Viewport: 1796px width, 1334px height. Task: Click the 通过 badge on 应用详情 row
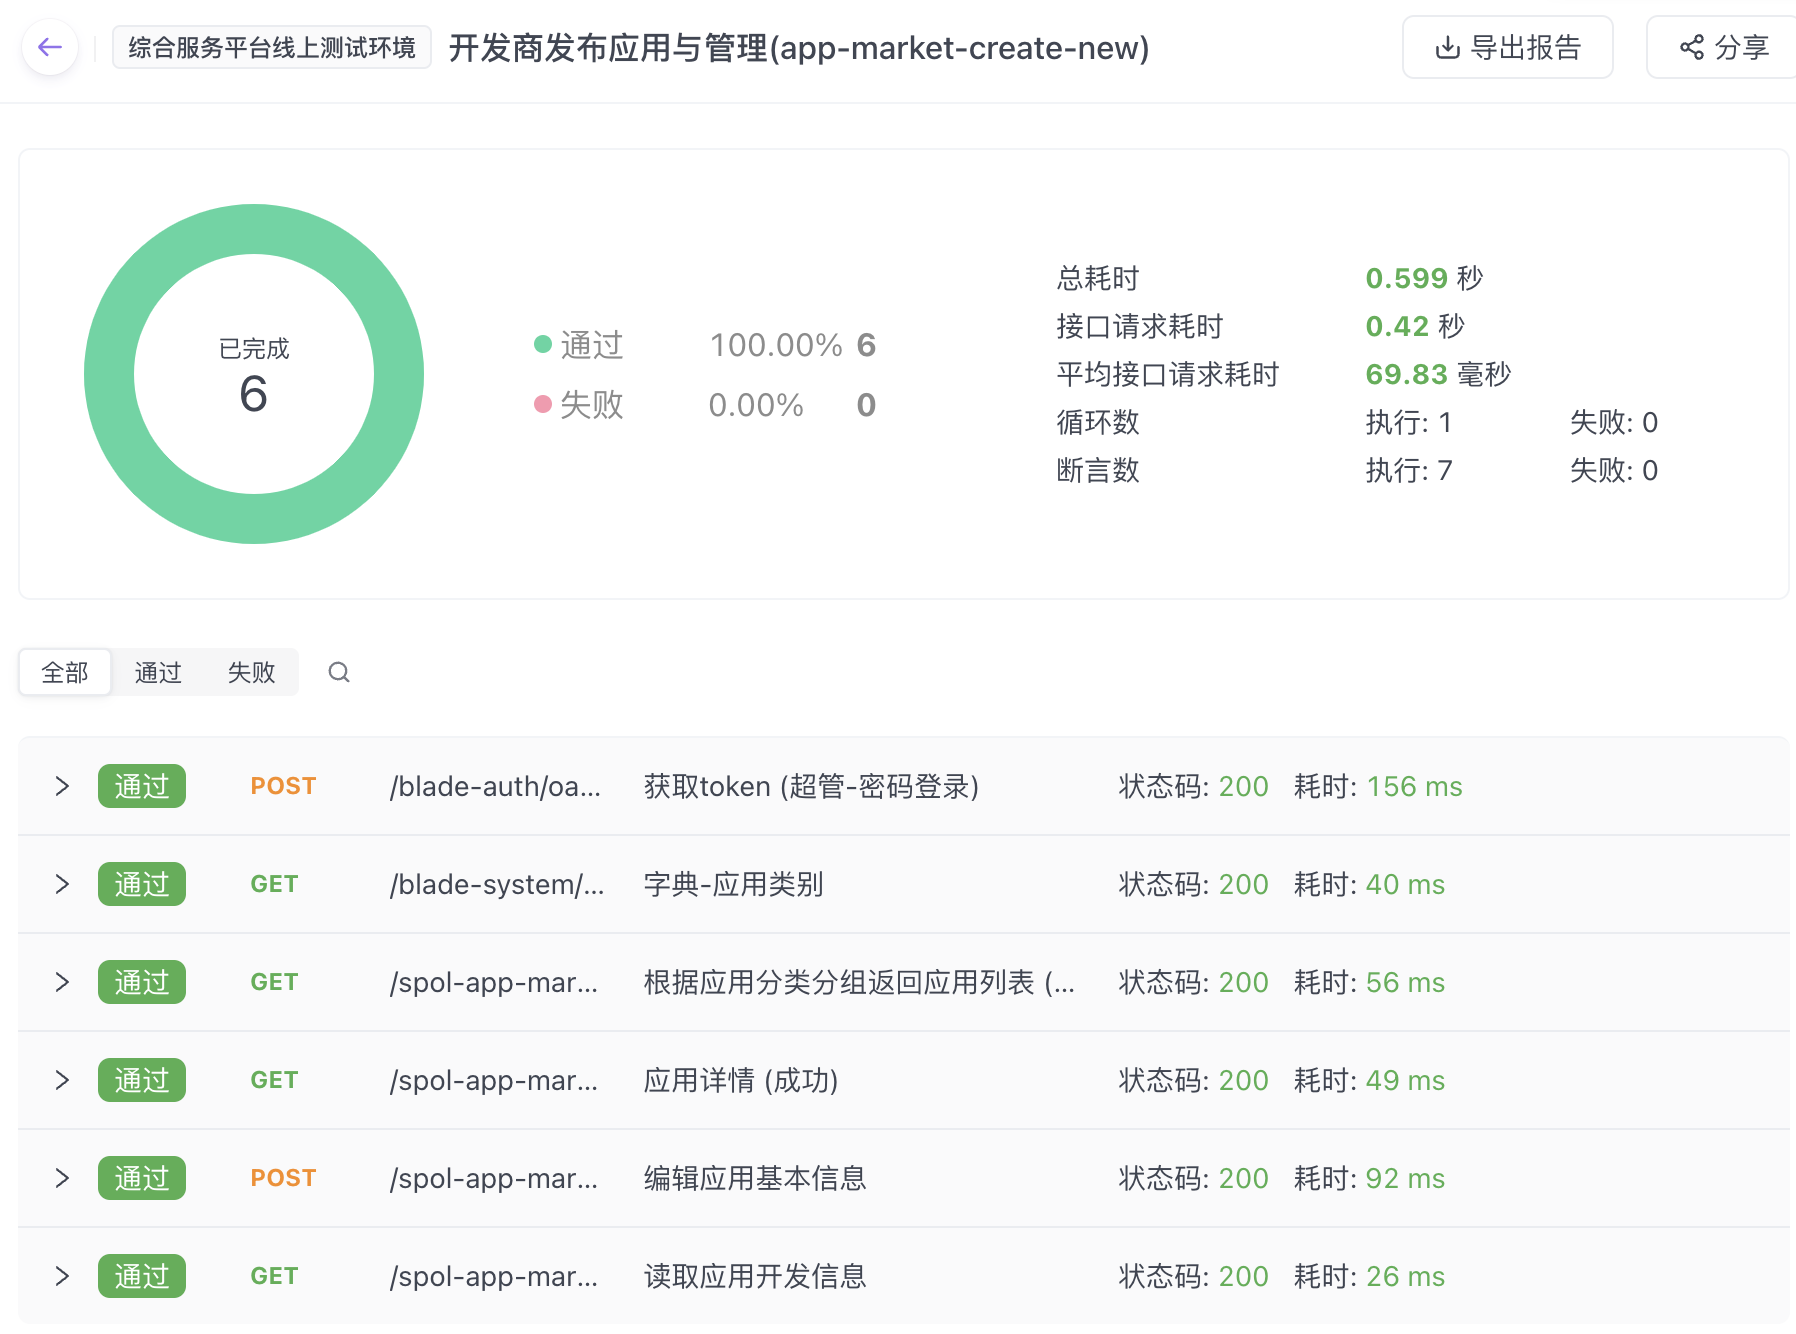pos(142,1080)
